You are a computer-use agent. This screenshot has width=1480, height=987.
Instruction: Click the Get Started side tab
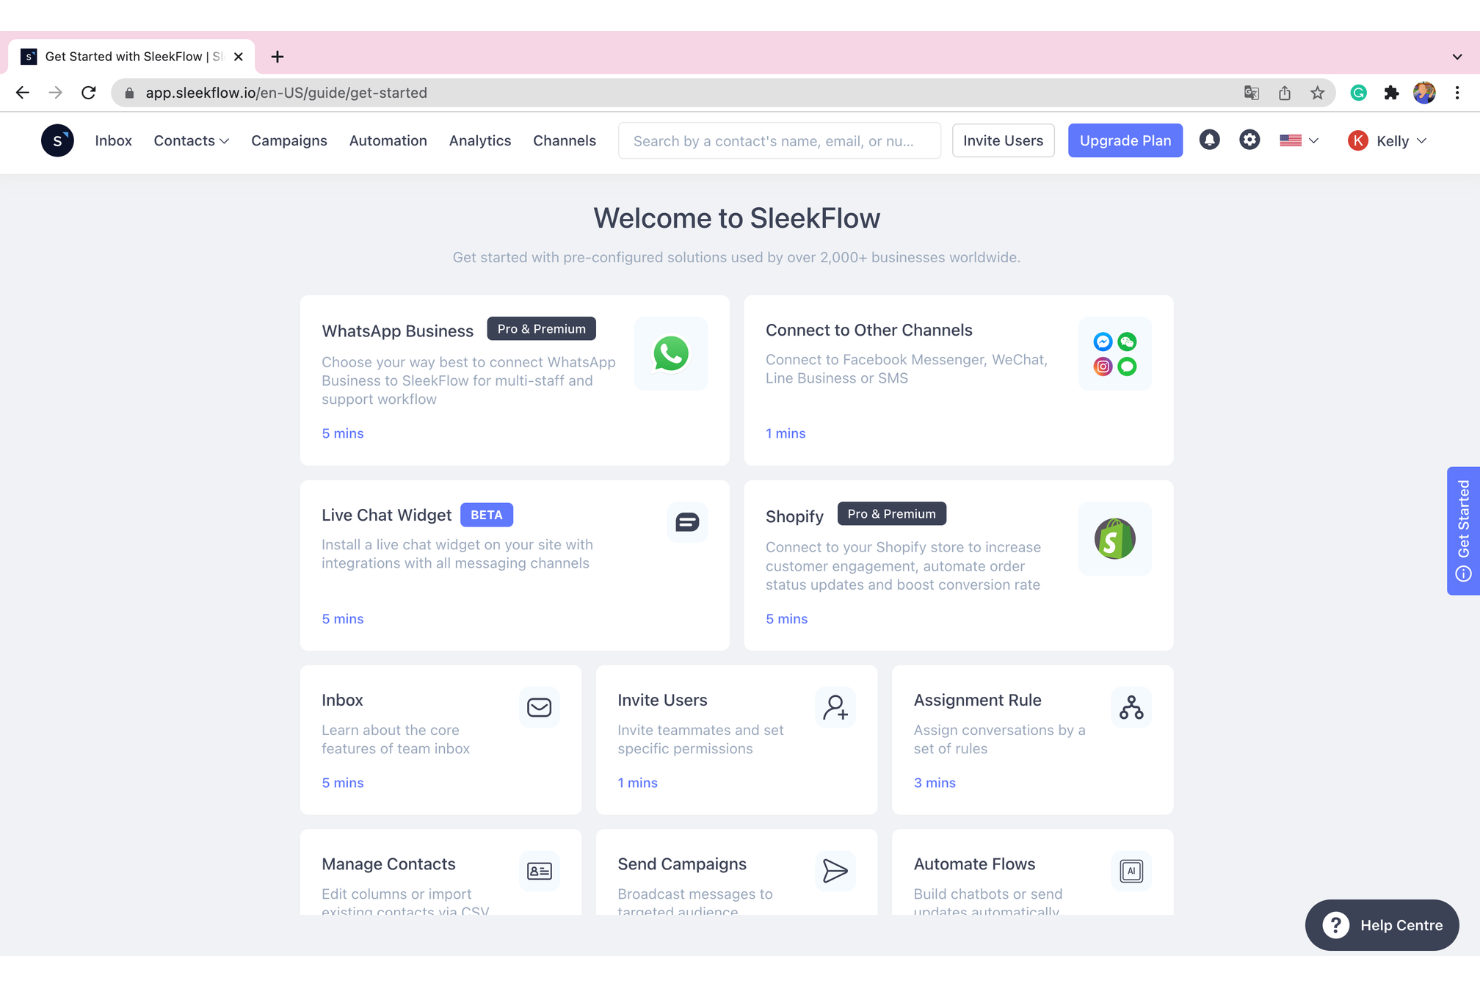tap(1463, 531)
